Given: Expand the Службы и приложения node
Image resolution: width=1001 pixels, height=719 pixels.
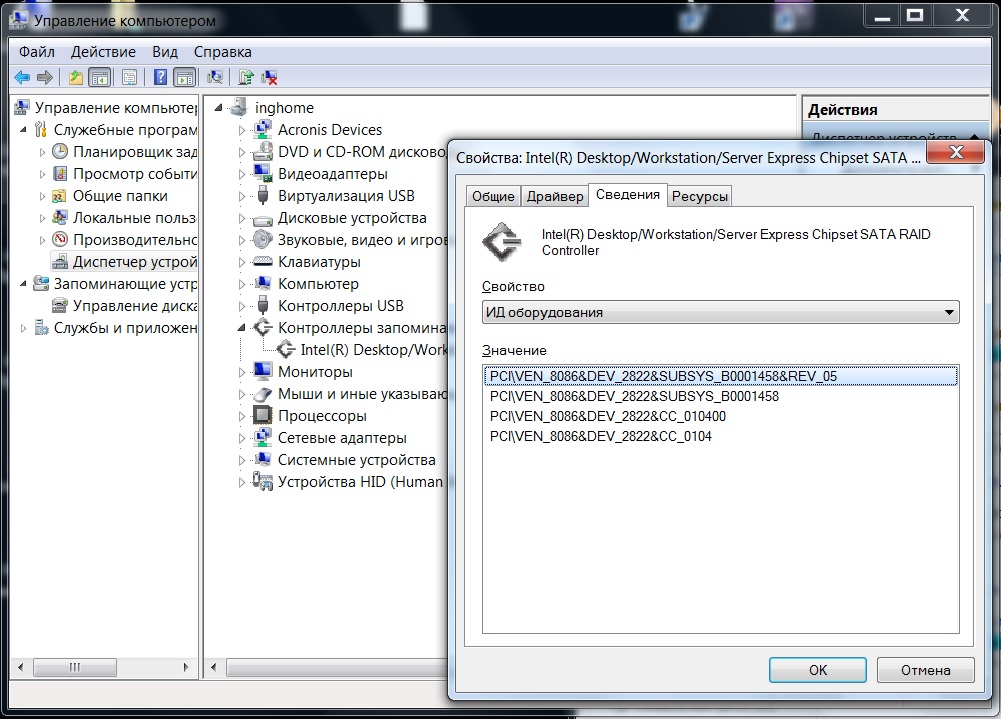Looking at the screenshot, I should click(23, 328).
